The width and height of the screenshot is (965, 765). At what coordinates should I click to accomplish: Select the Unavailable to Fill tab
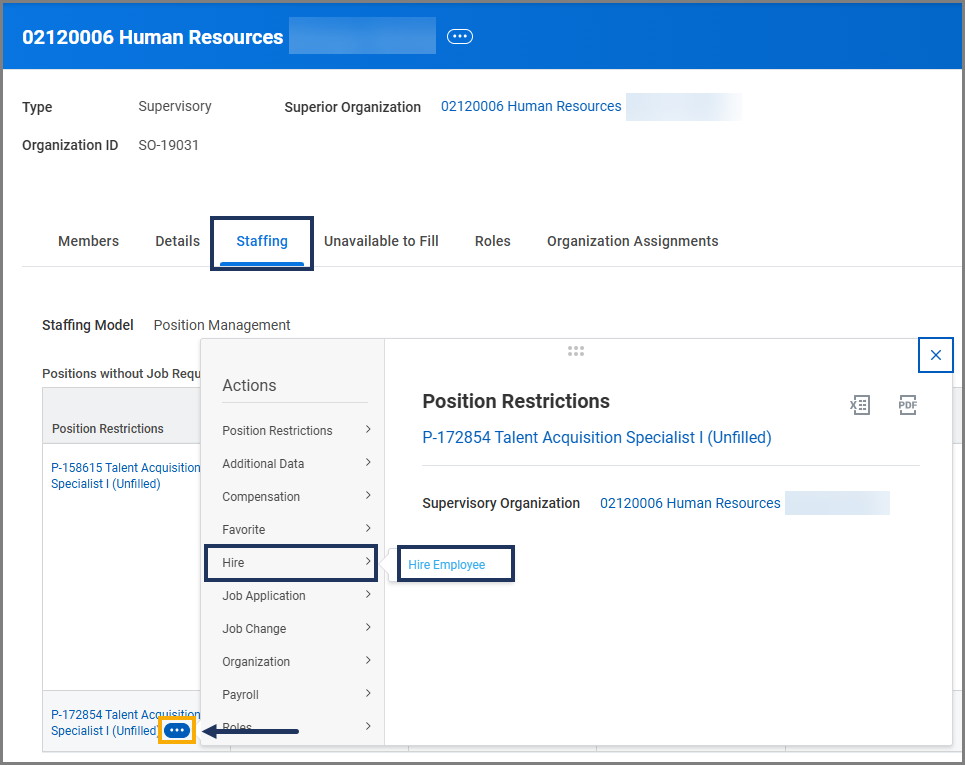coord(381,241)
